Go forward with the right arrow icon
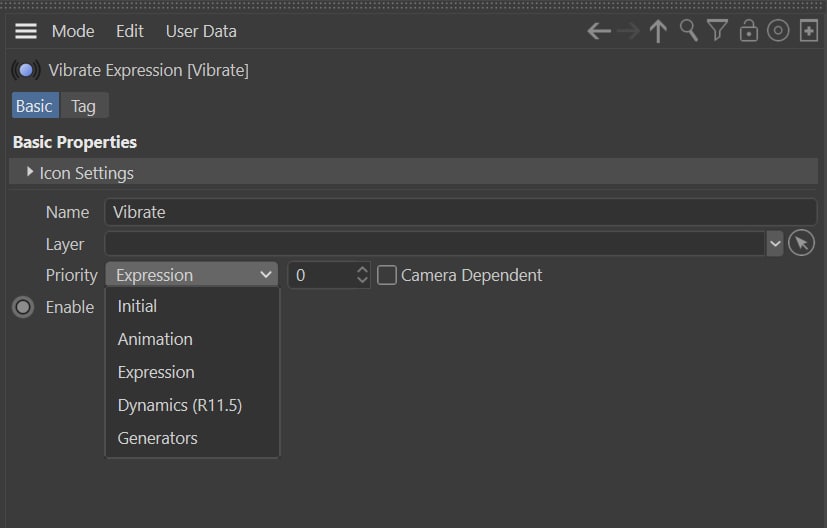Image resolution: width=827 pixels, height=528 pixels. pyautogui.click(x=628, y=31)
